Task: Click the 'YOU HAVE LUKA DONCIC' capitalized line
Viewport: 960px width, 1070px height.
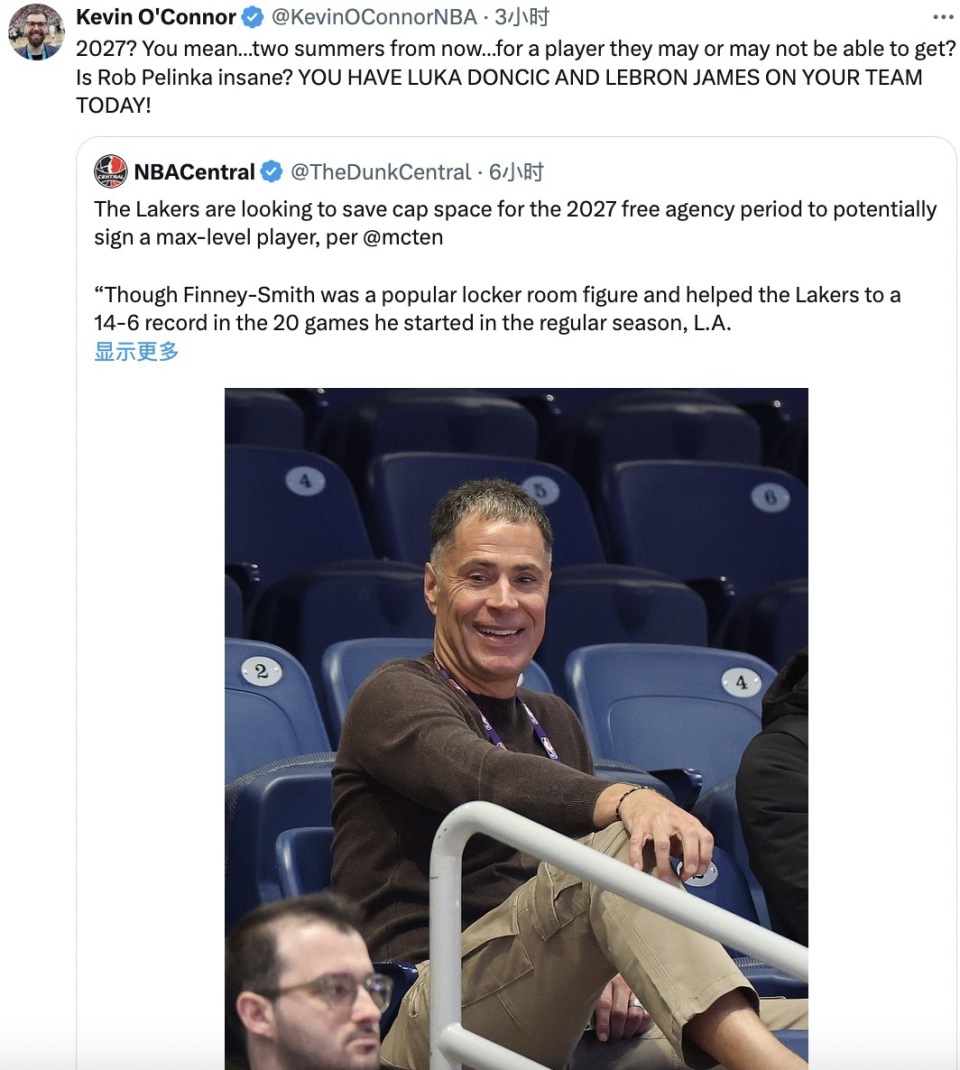Action: pyautogui.click(x=610, y=77)
